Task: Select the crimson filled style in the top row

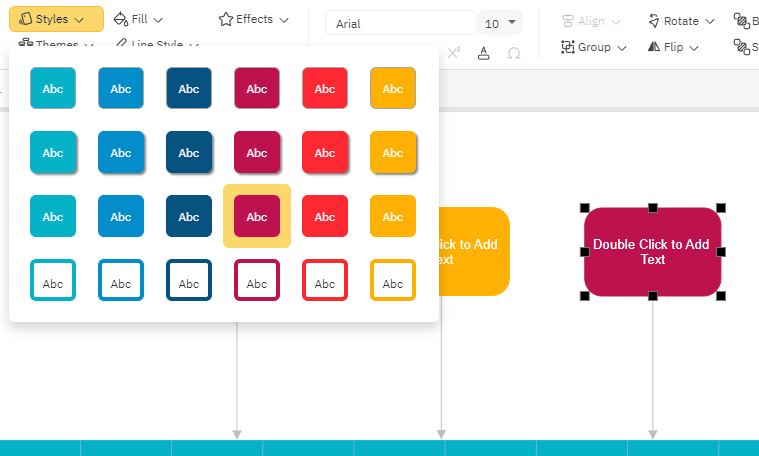Action: (x=257, y=89)
